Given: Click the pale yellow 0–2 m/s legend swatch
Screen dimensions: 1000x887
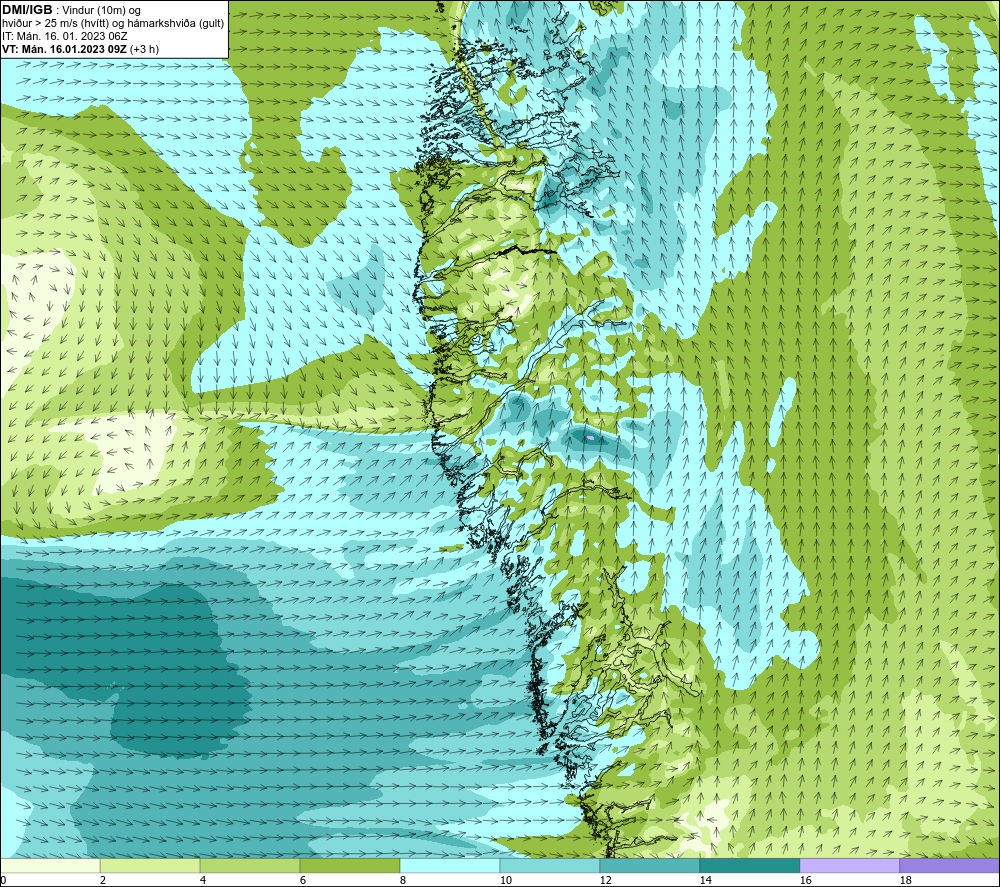Looking at the screenshot, I should [x=50, y=865].
